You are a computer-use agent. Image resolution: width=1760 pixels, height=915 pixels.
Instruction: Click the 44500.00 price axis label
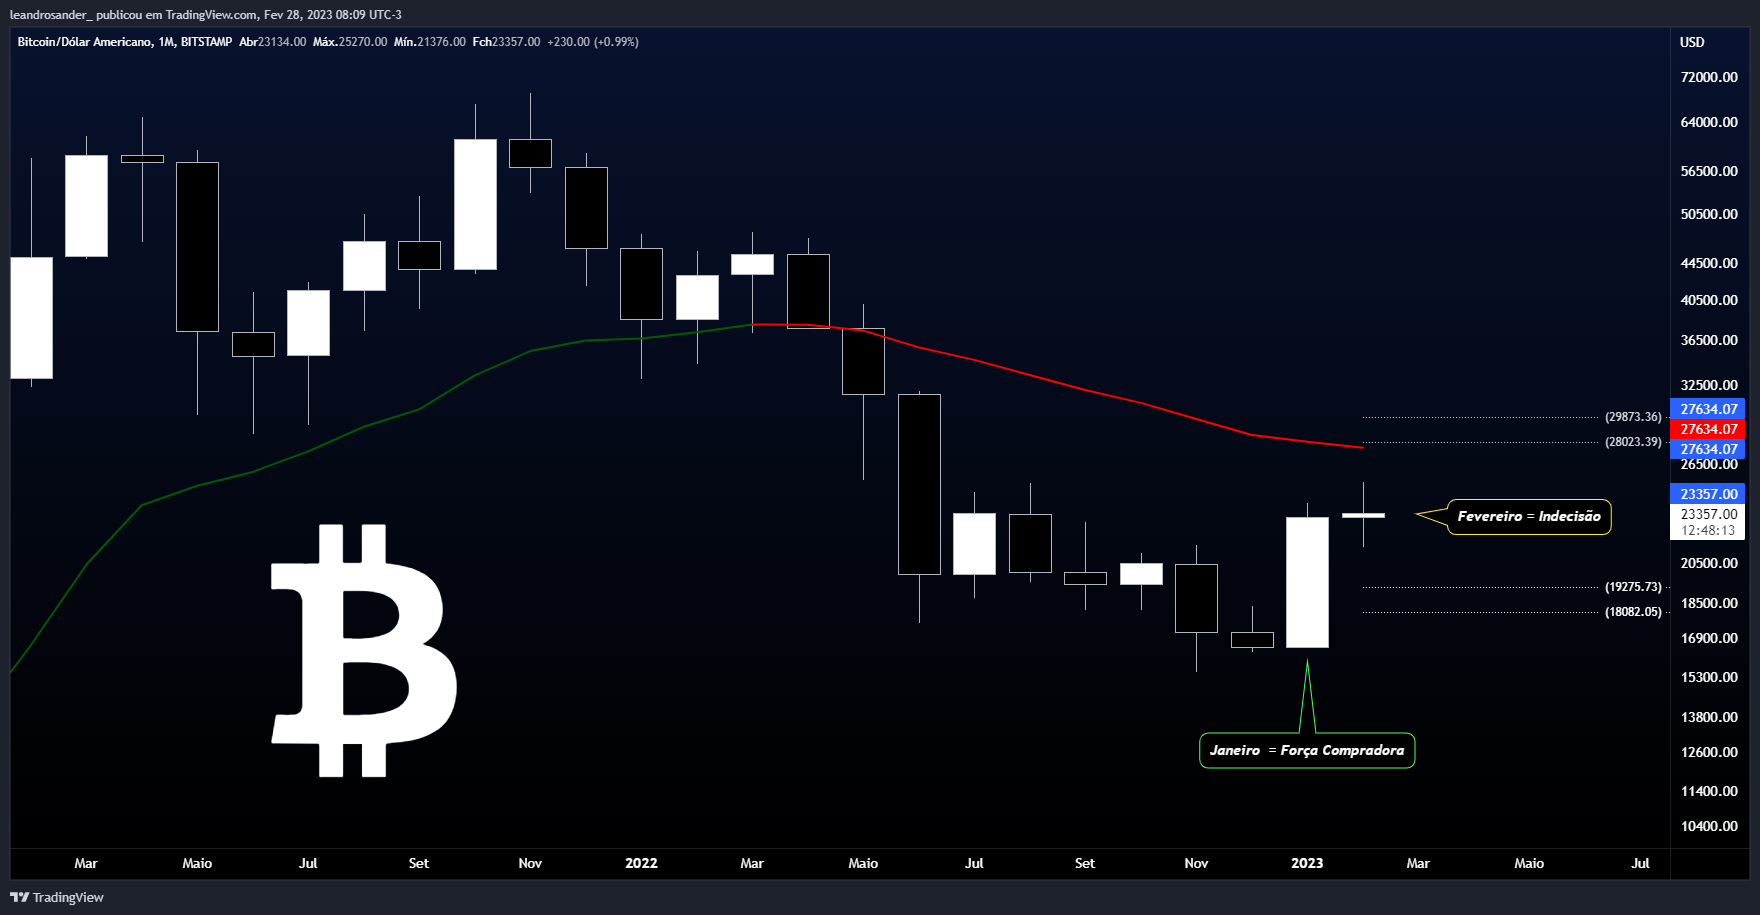1709,263
